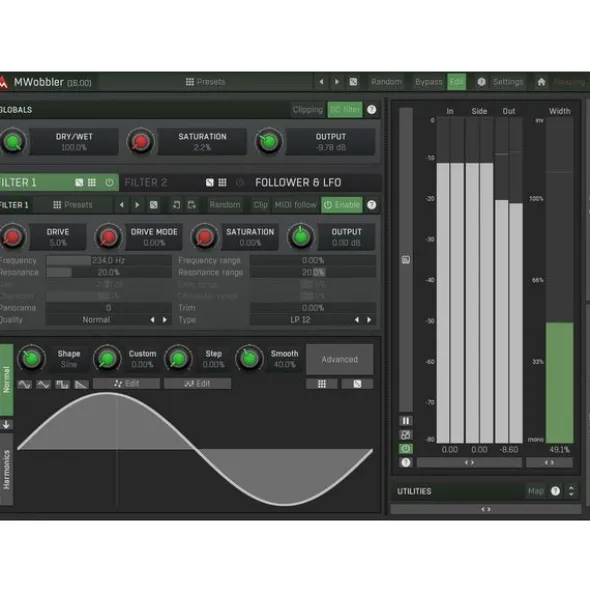Screen dimensions: 590x591
Task: Click the Frequency range value field
Action: [x=313, y=260]
